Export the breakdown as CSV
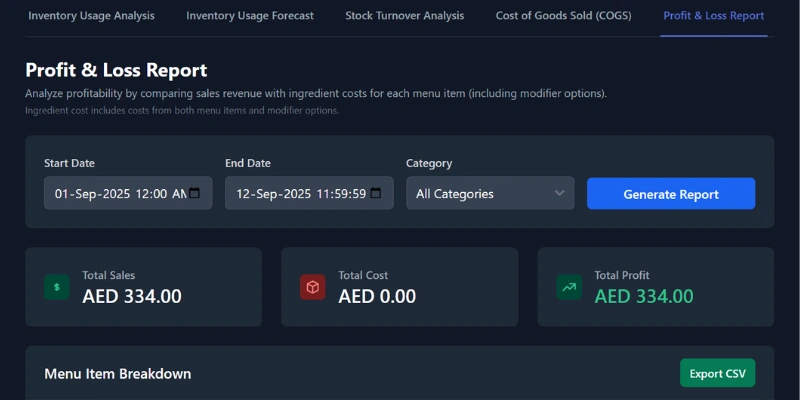Viewport: 800px width, 400px height. [x=717, y=373]
